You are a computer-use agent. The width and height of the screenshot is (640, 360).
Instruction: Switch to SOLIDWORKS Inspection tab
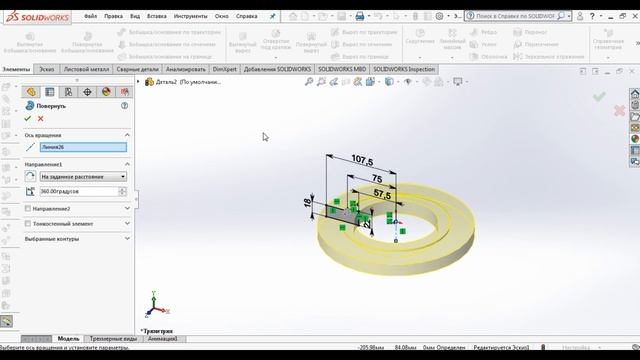pos(404,69)
